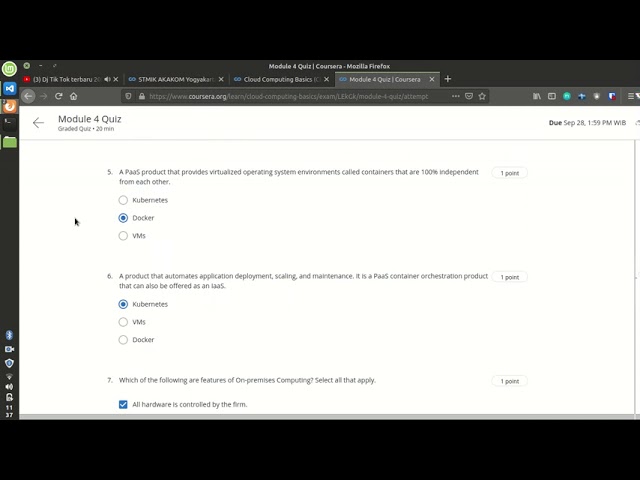The width and height of the screenshot is (640, 480).
Task: Open the camera recorder tray icon
Action: tap(9, 349)
